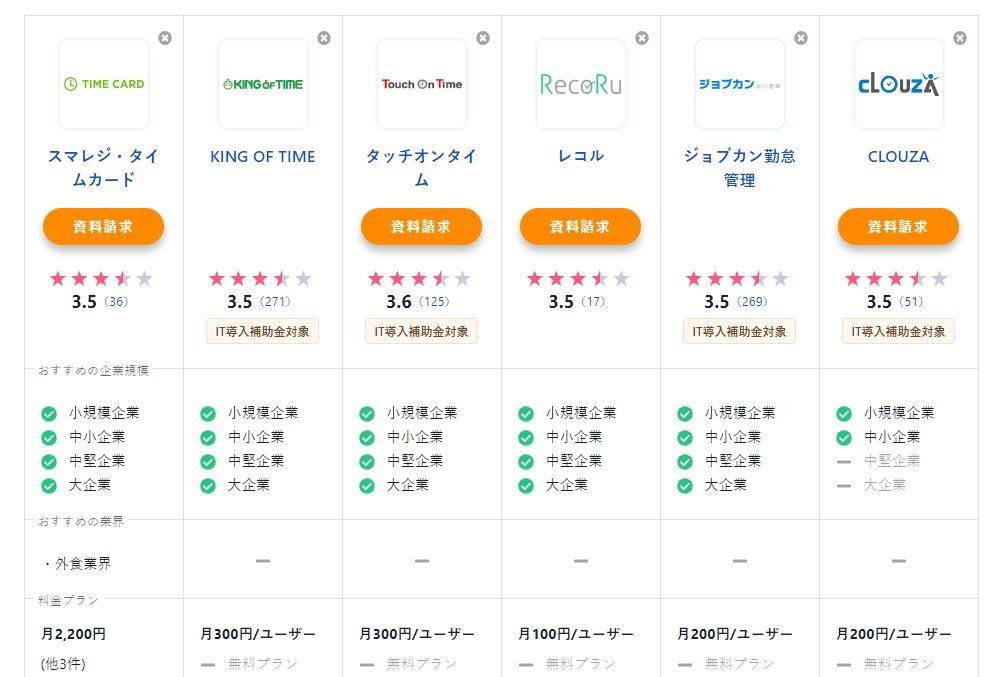997x677 pixels.
Task: Open the KING OF TIME logo image
Action: 263,84
